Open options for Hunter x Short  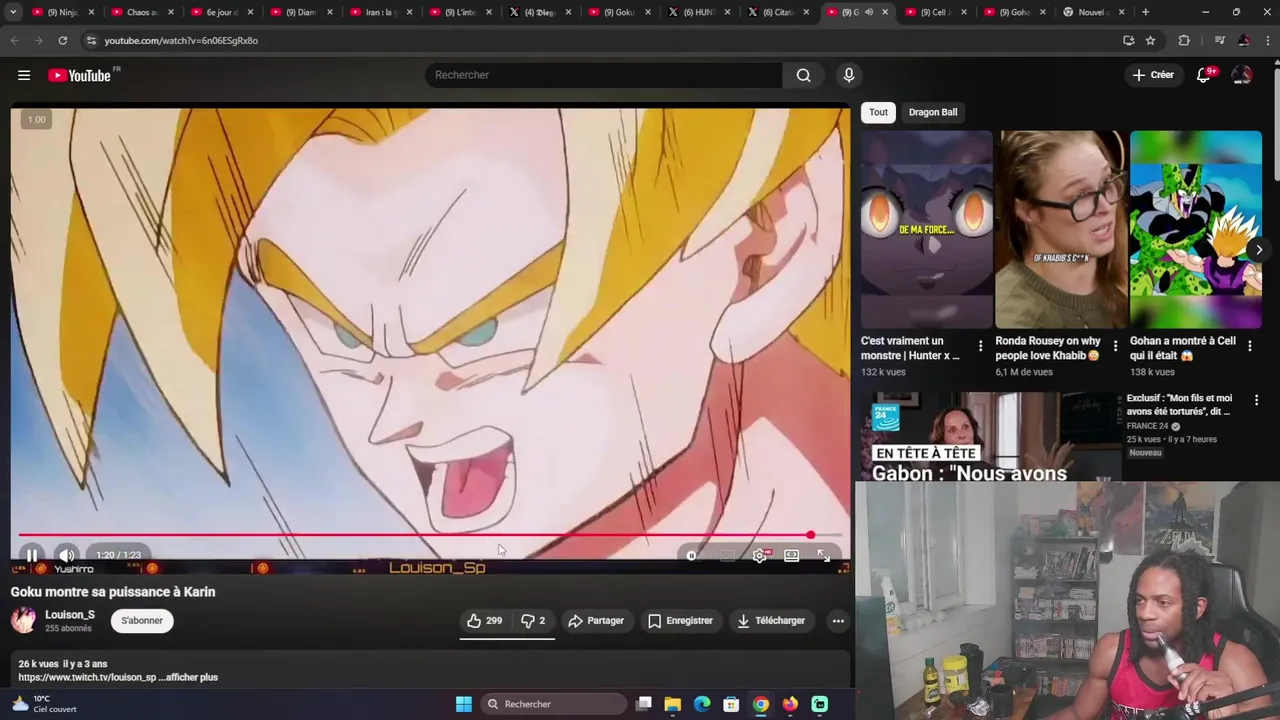(980, 347)
